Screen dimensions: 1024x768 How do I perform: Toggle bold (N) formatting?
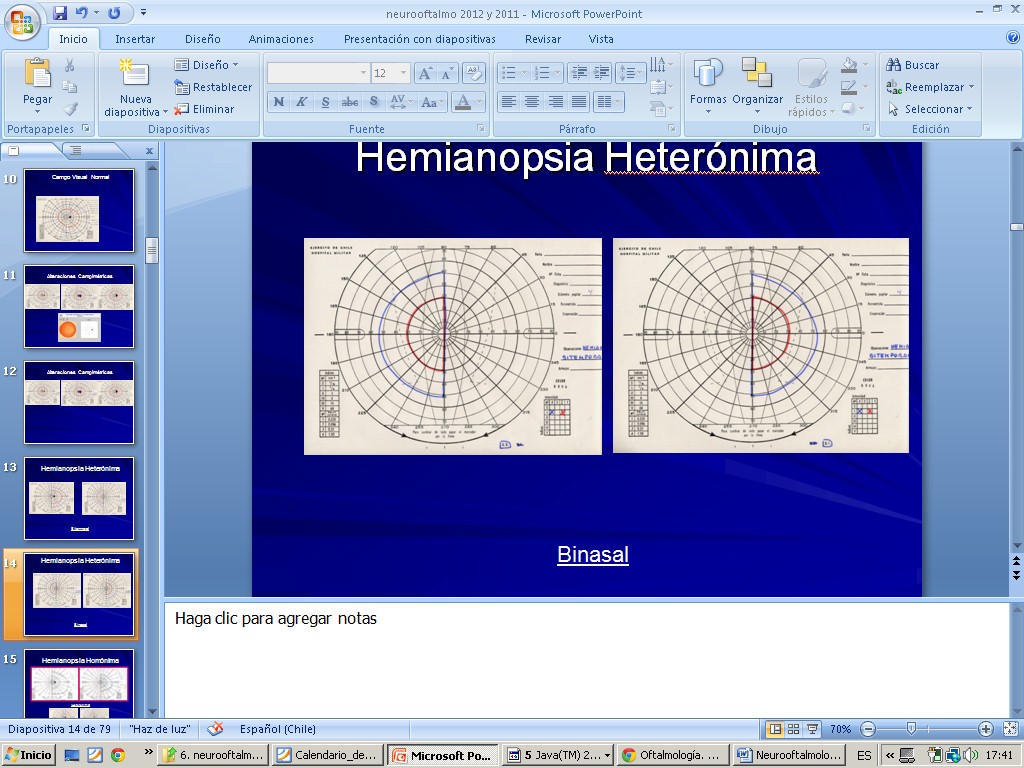279,102
